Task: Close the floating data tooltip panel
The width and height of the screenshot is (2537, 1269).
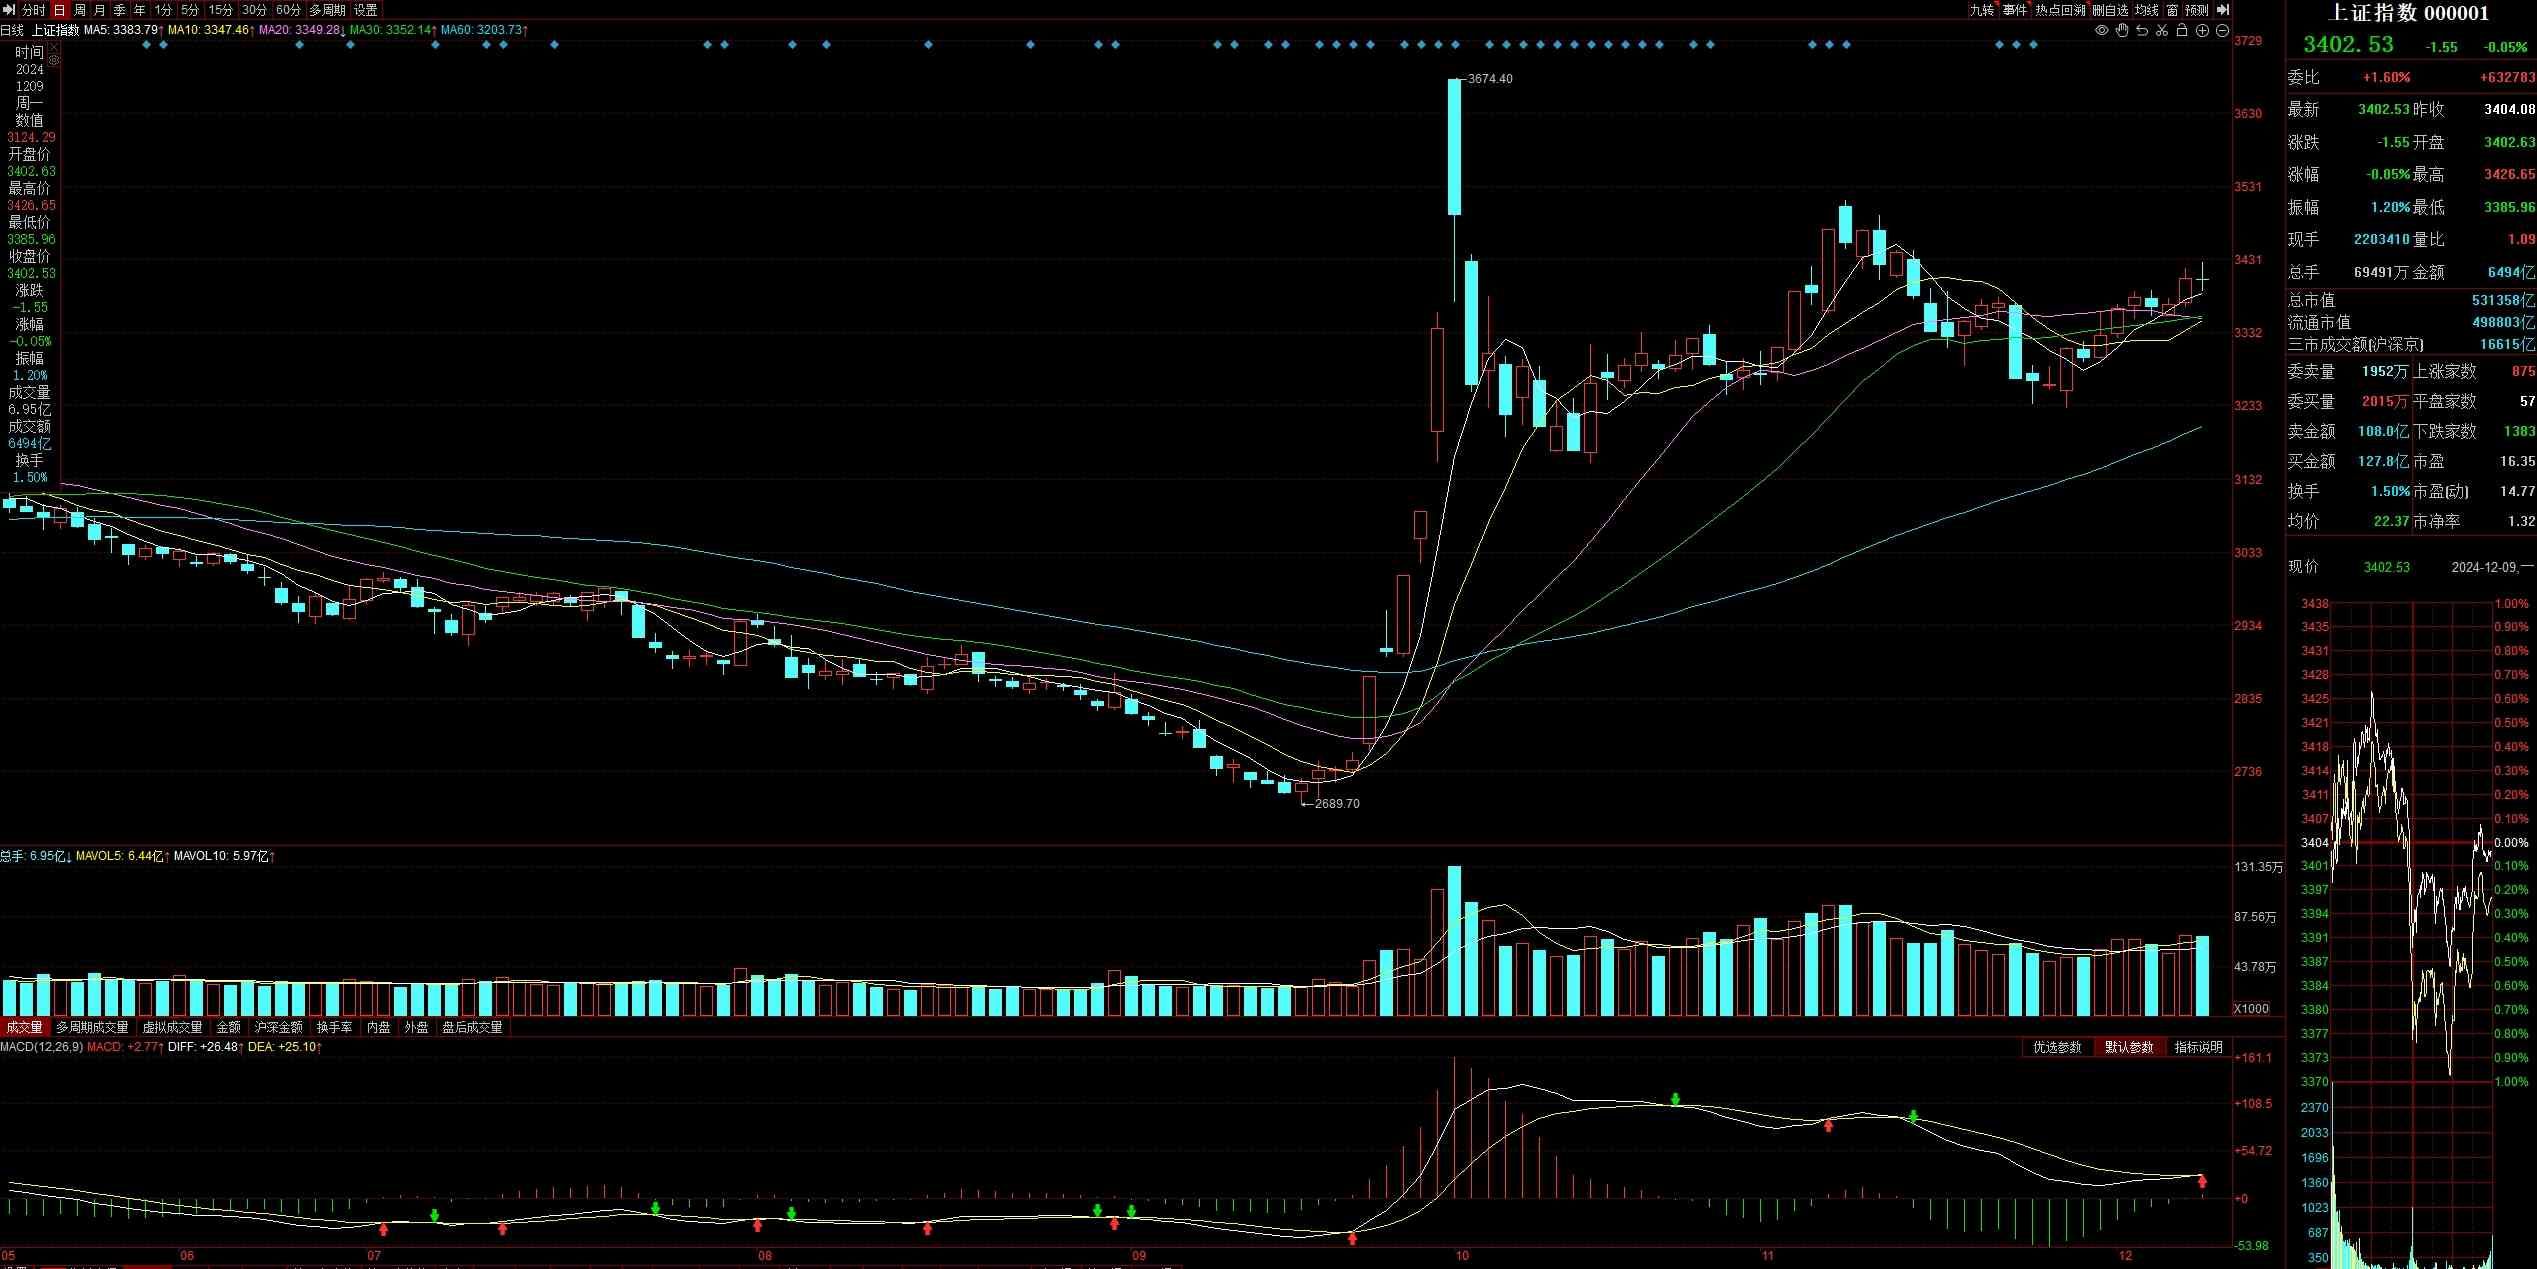Action: 54,47
